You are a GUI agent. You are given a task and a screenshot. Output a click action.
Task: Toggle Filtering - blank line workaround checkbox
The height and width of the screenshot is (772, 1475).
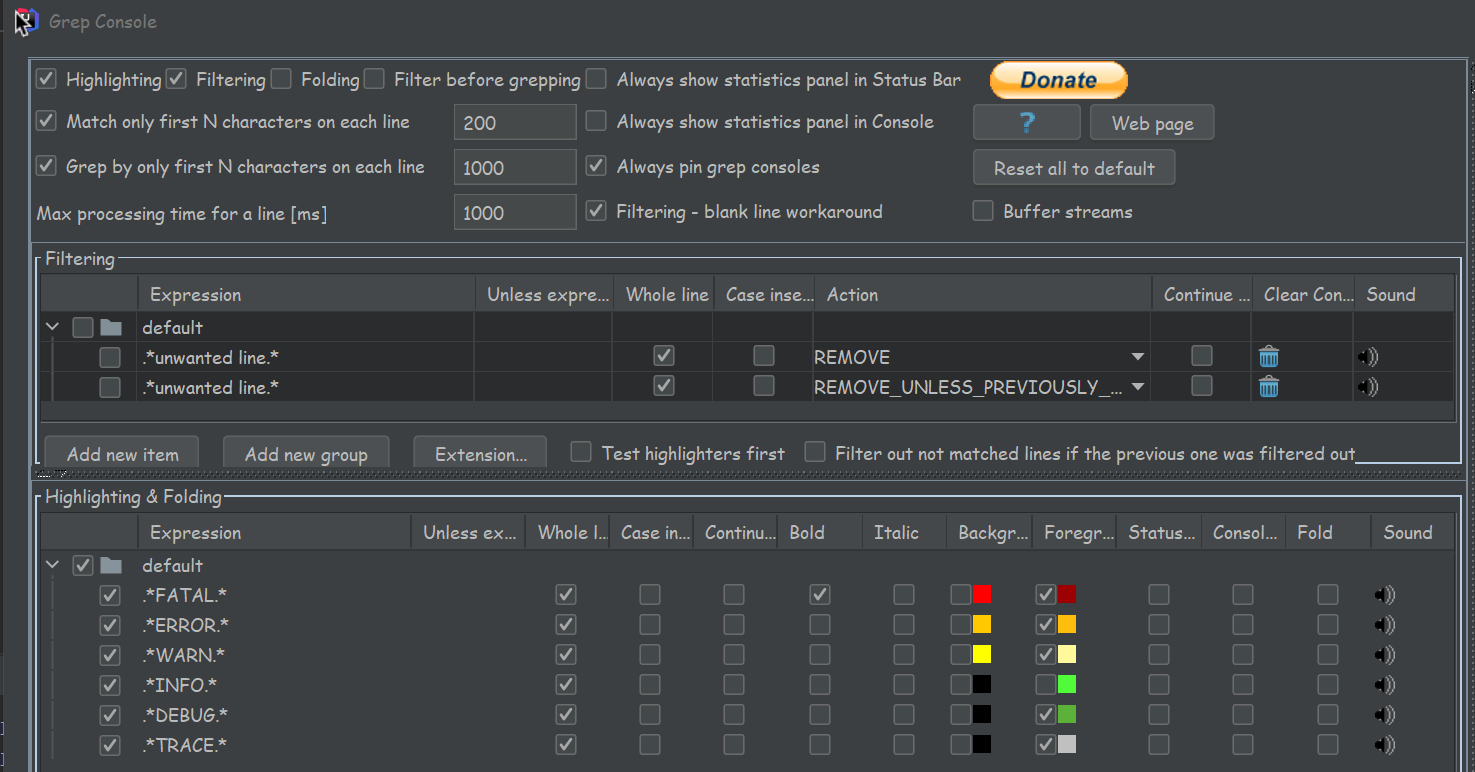point(596,210)
